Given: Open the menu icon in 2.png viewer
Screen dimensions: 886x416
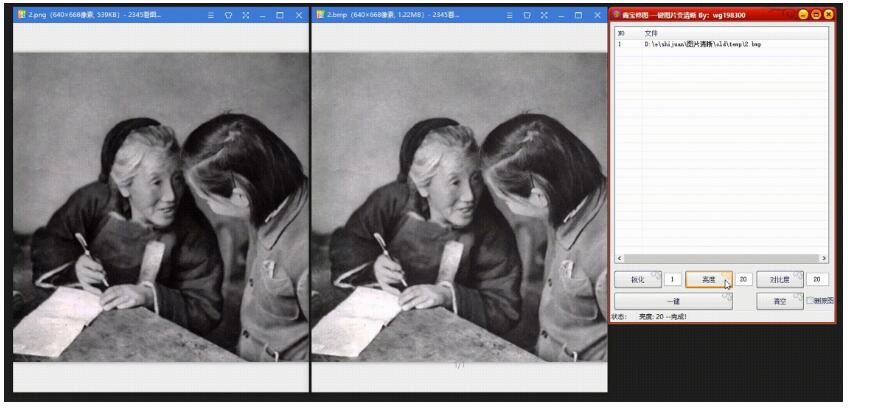Looking at the screenshot, I should pyautogui.click(x=210, y=16).
